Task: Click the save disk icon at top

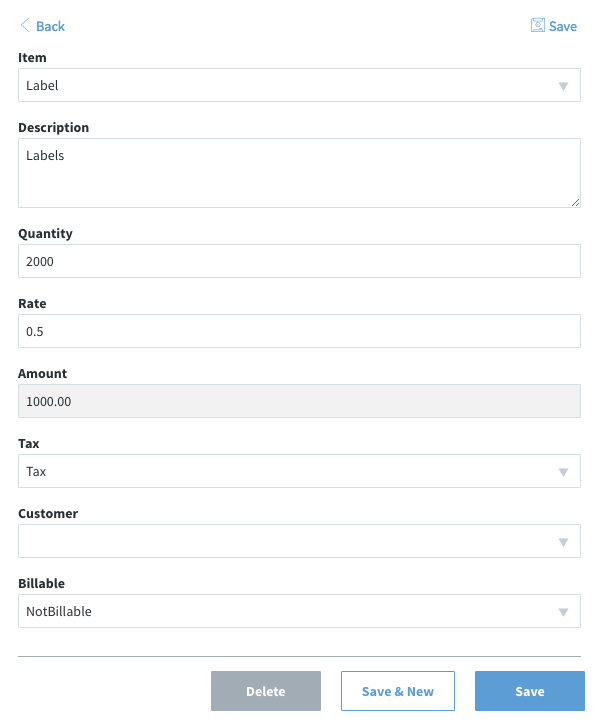Action: 537,25
